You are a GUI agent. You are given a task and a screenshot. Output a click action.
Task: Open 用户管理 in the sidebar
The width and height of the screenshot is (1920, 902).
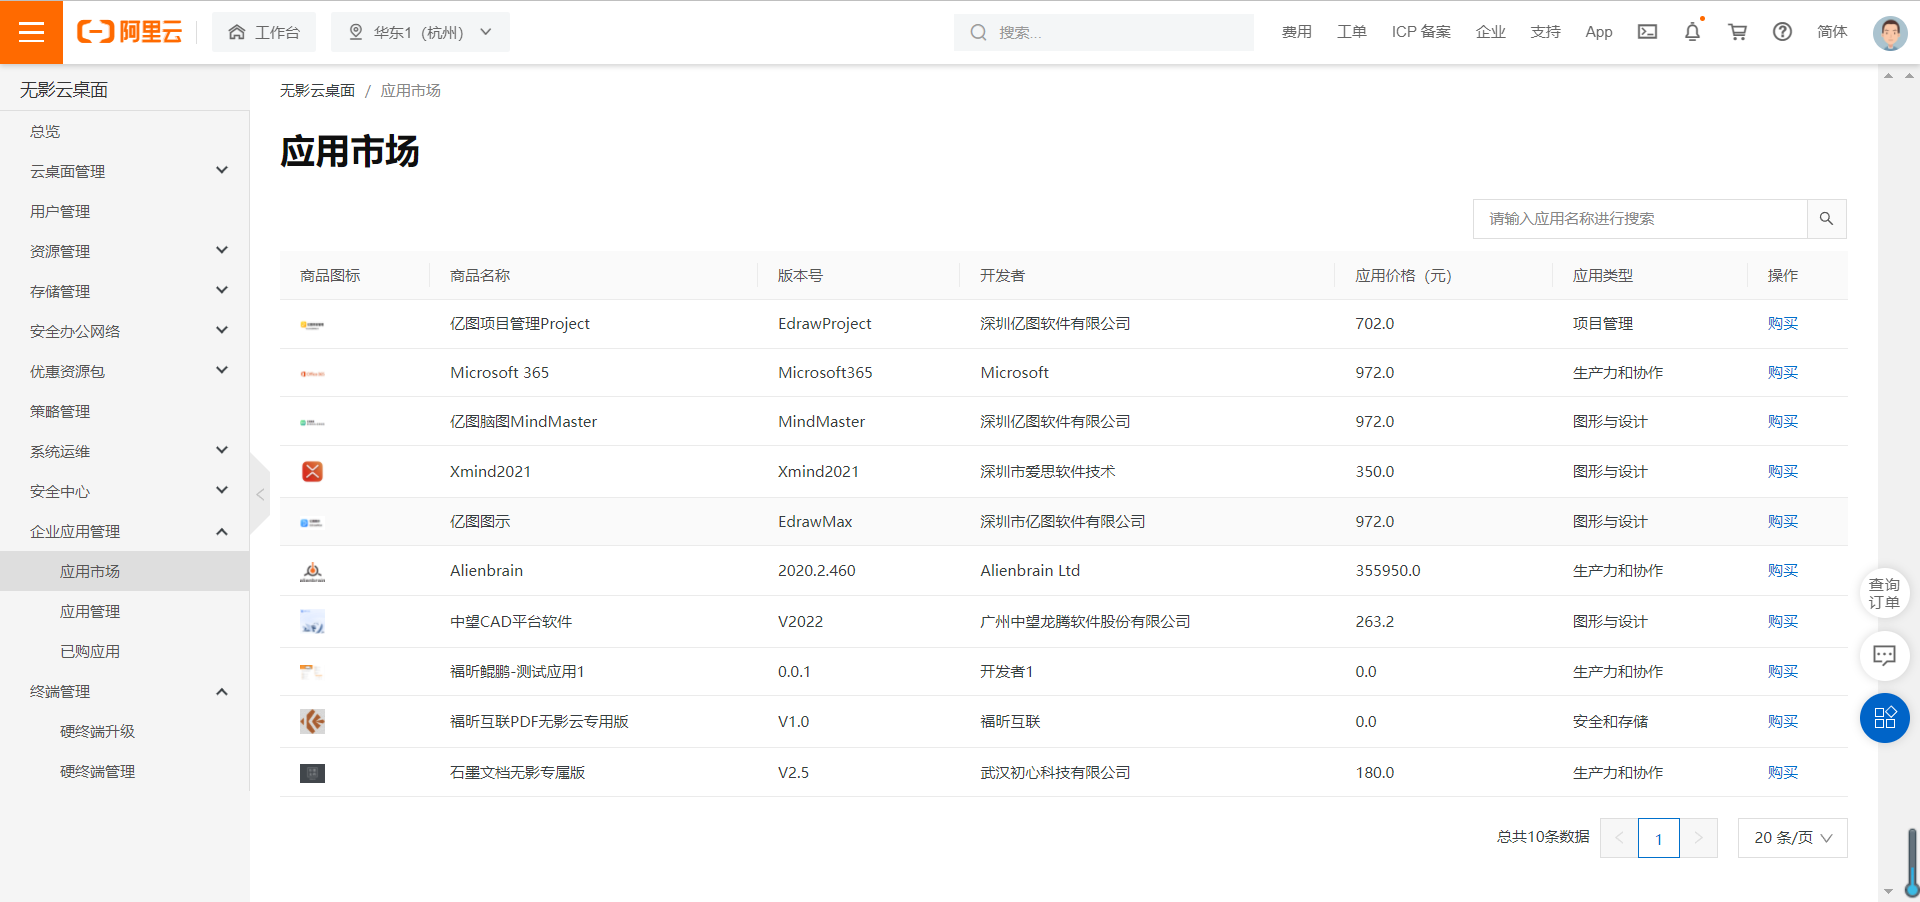click(124, 211)
